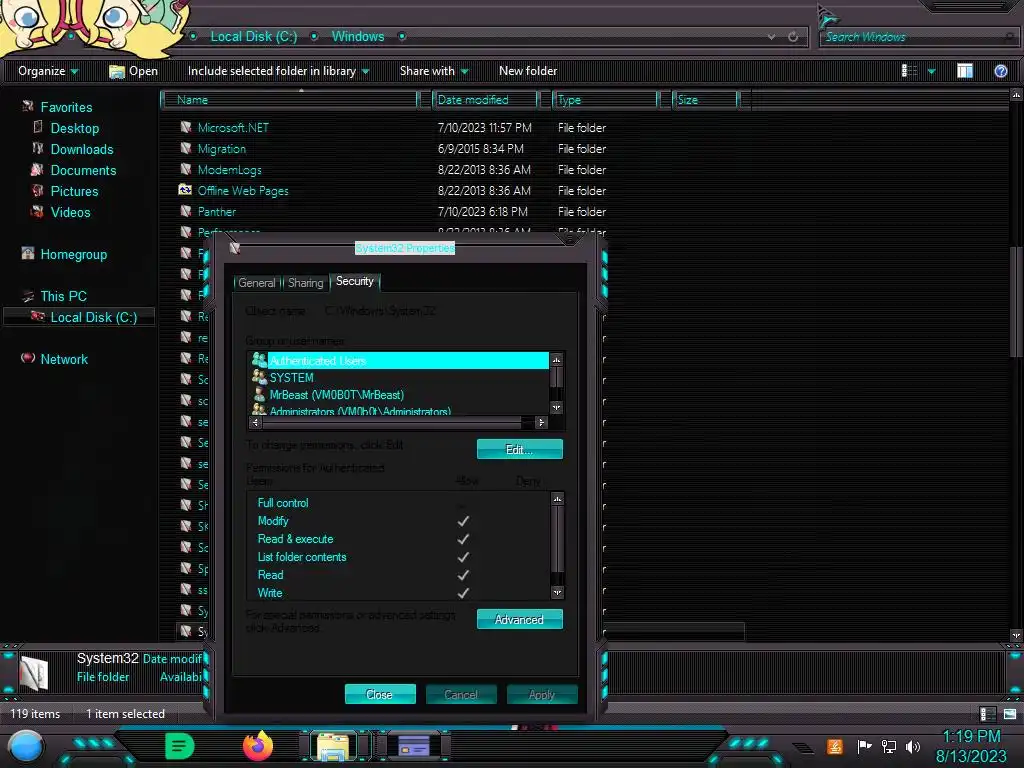Screen dimensions: 1024x768
Task: Toggle the preview pane icon
Action: [x=965, y=71]
